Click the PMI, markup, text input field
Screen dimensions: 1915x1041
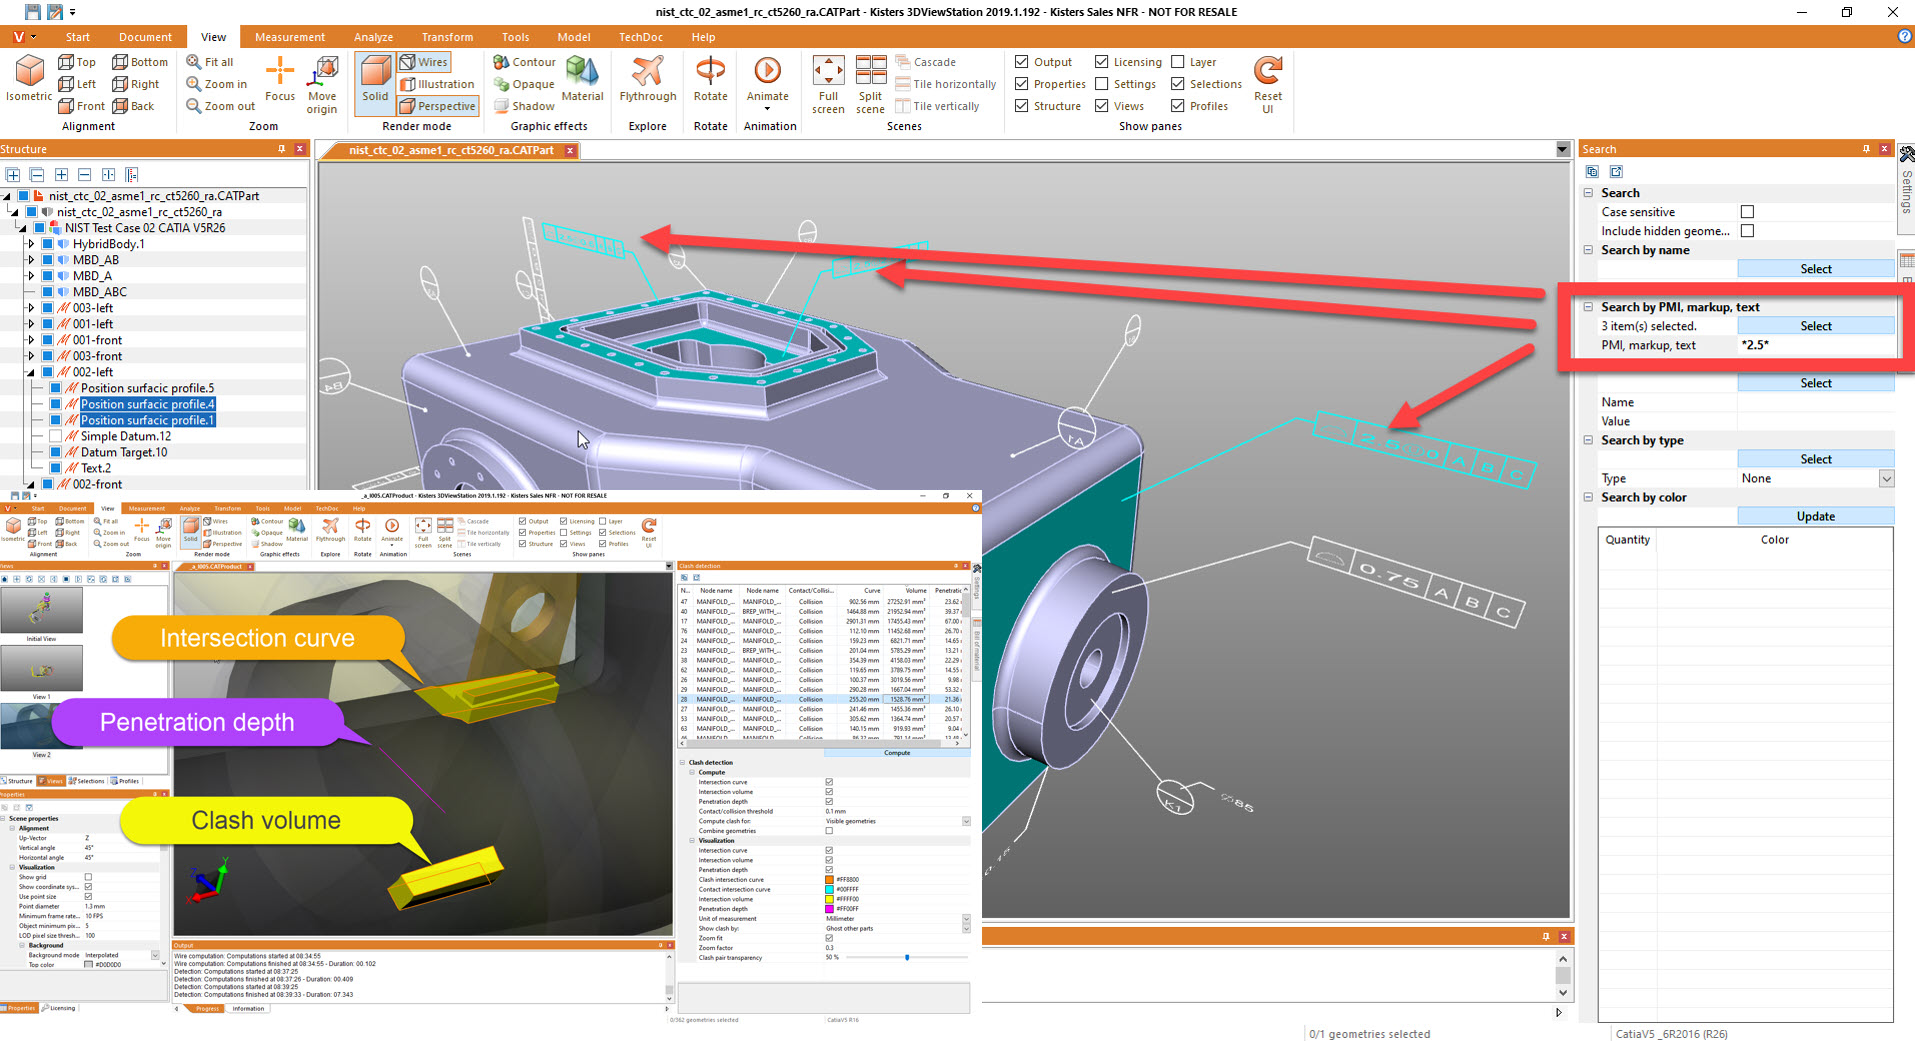[x=1815, y=345]
